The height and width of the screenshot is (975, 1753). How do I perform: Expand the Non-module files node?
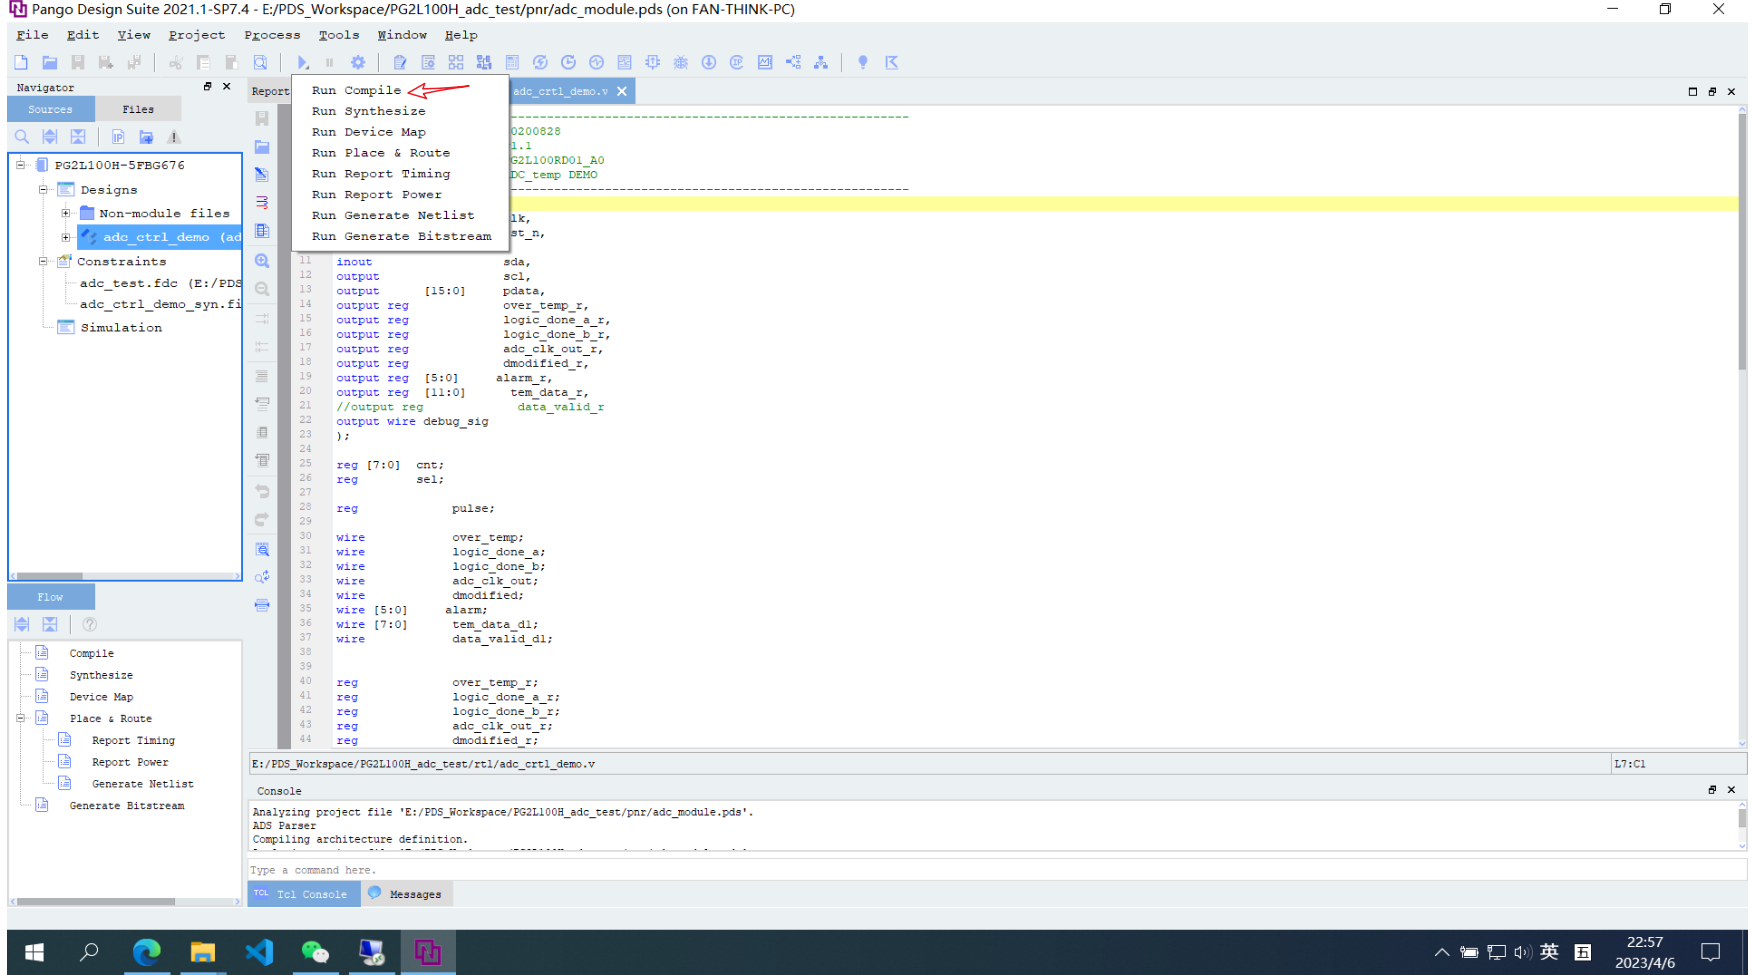tap(66, 213)
